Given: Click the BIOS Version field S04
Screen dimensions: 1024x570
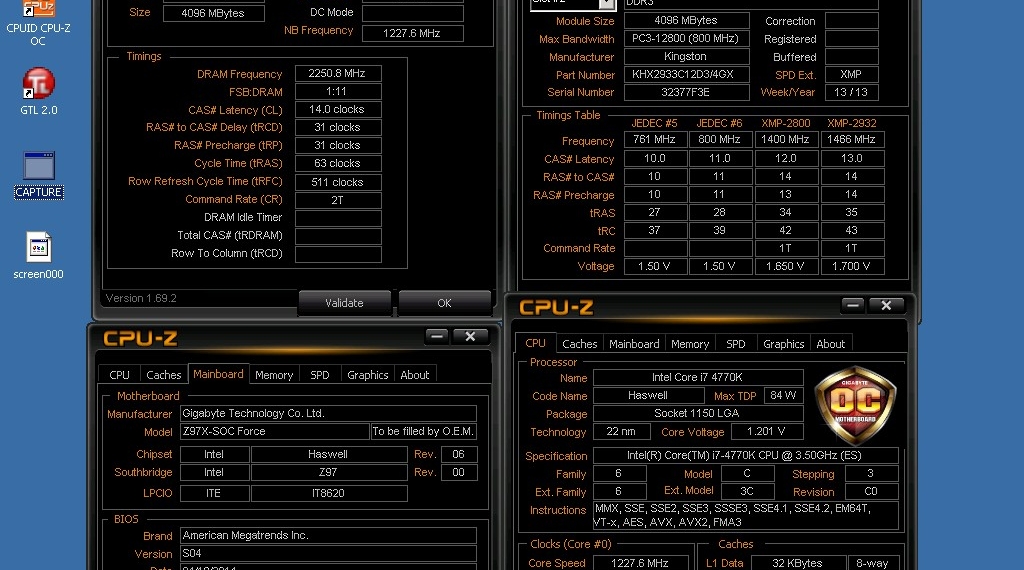Looking at the screenshot, I should [328, 554].
